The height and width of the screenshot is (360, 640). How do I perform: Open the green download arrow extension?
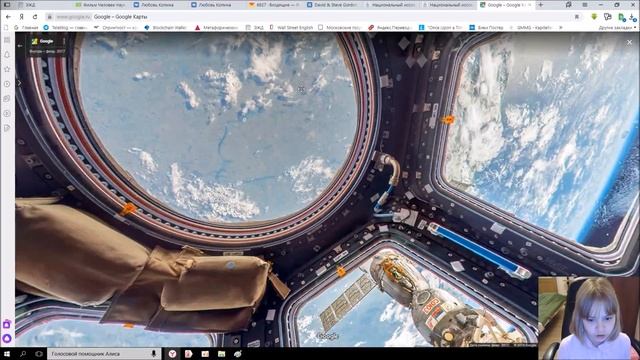pyautogui.click(x=594, y=17)
